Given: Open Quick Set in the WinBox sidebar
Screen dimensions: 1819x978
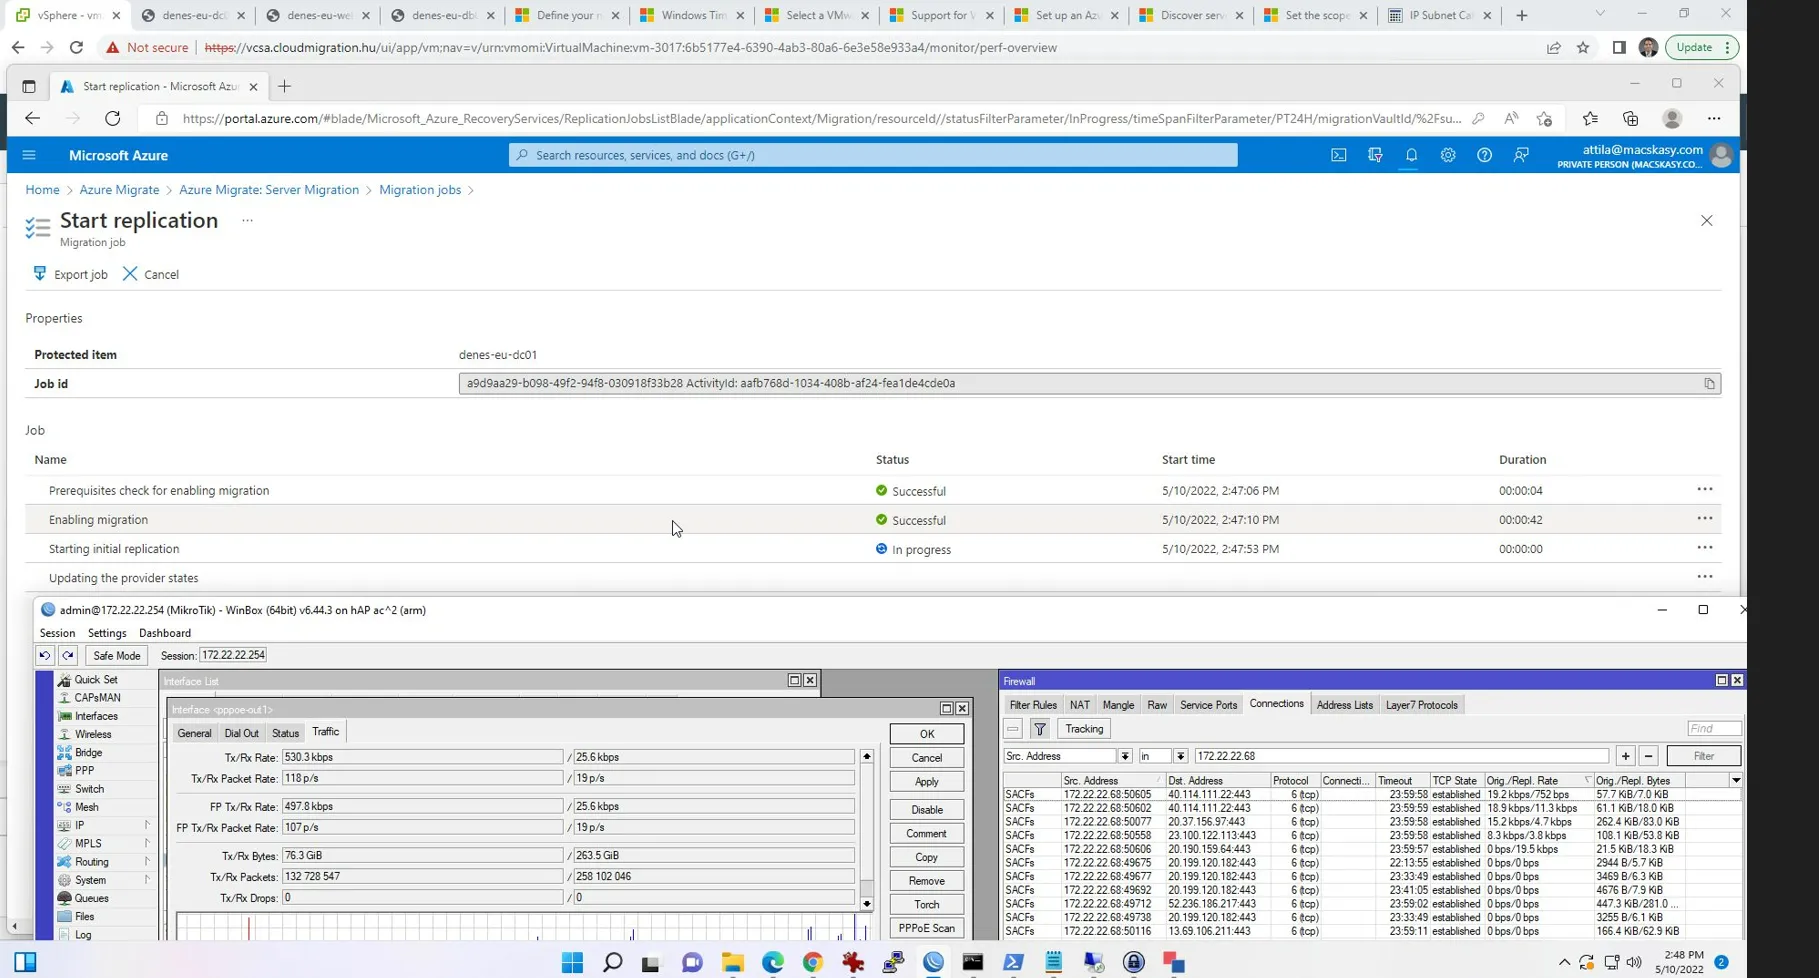Looking at the screenshot, I should click(95, 680).
